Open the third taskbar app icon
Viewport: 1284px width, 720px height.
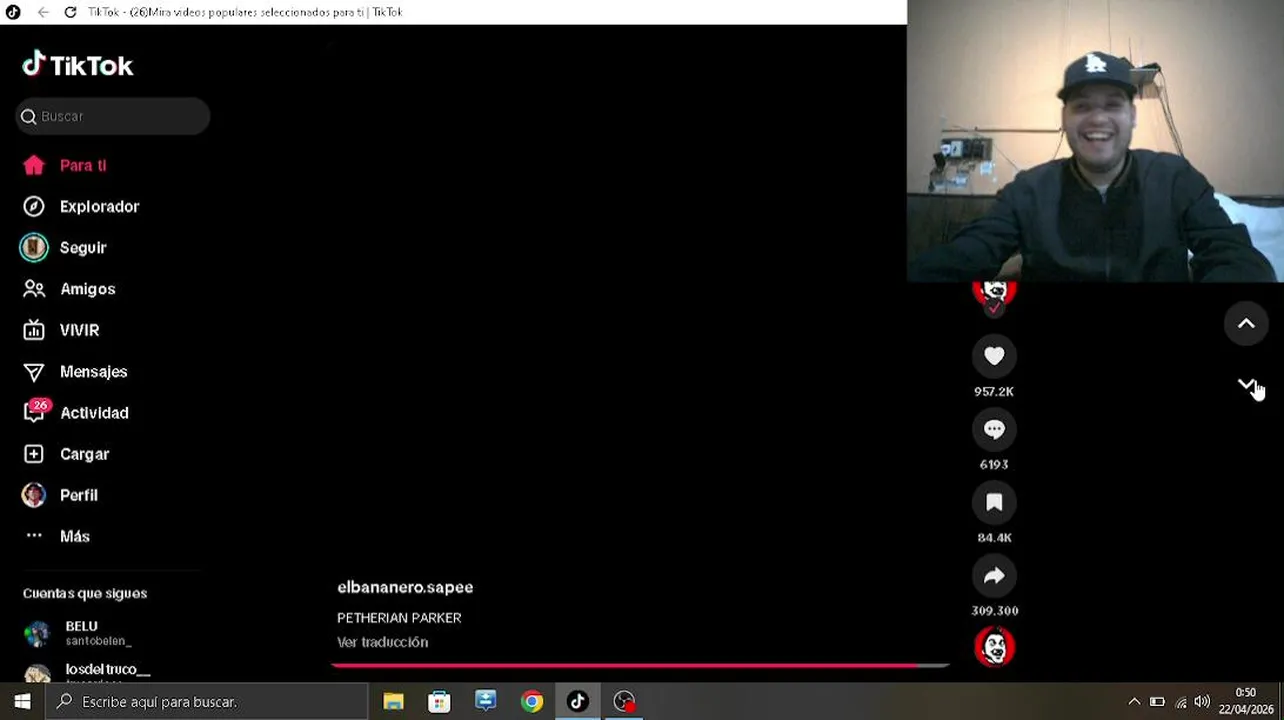click(x=486, y=701)
